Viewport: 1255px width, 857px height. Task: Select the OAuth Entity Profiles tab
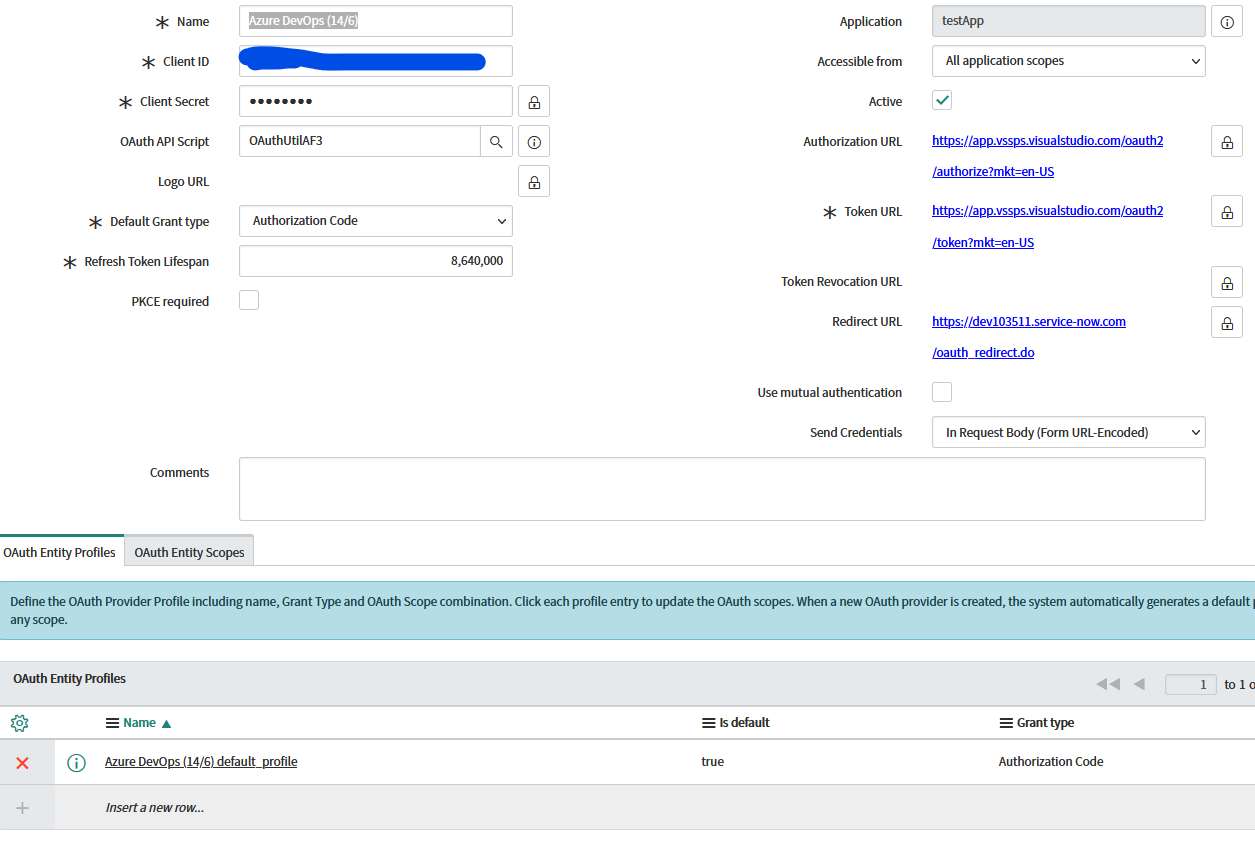pos(60,551)
